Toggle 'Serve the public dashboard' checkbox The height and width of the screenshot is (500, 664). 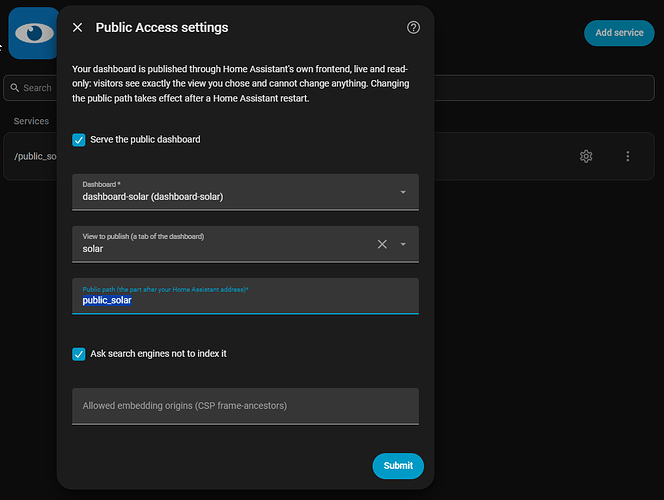pos(79,140)
